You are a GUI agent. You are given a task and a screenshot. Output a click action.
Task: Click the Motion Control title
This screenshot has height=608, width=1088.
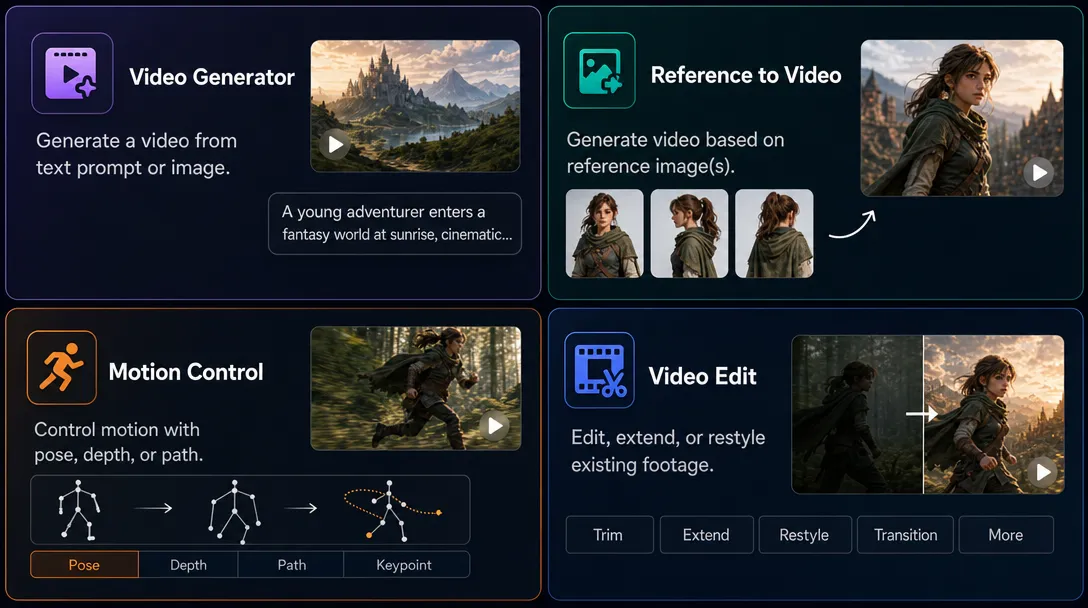[186, 371]
